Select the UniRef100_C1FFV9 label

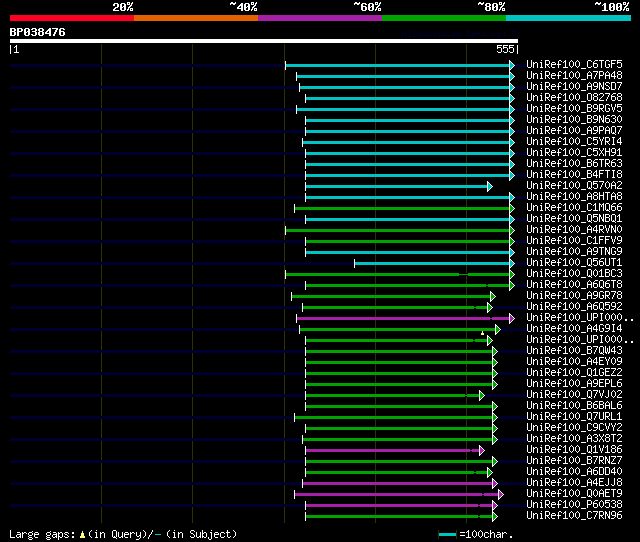(x=574, y=241)
